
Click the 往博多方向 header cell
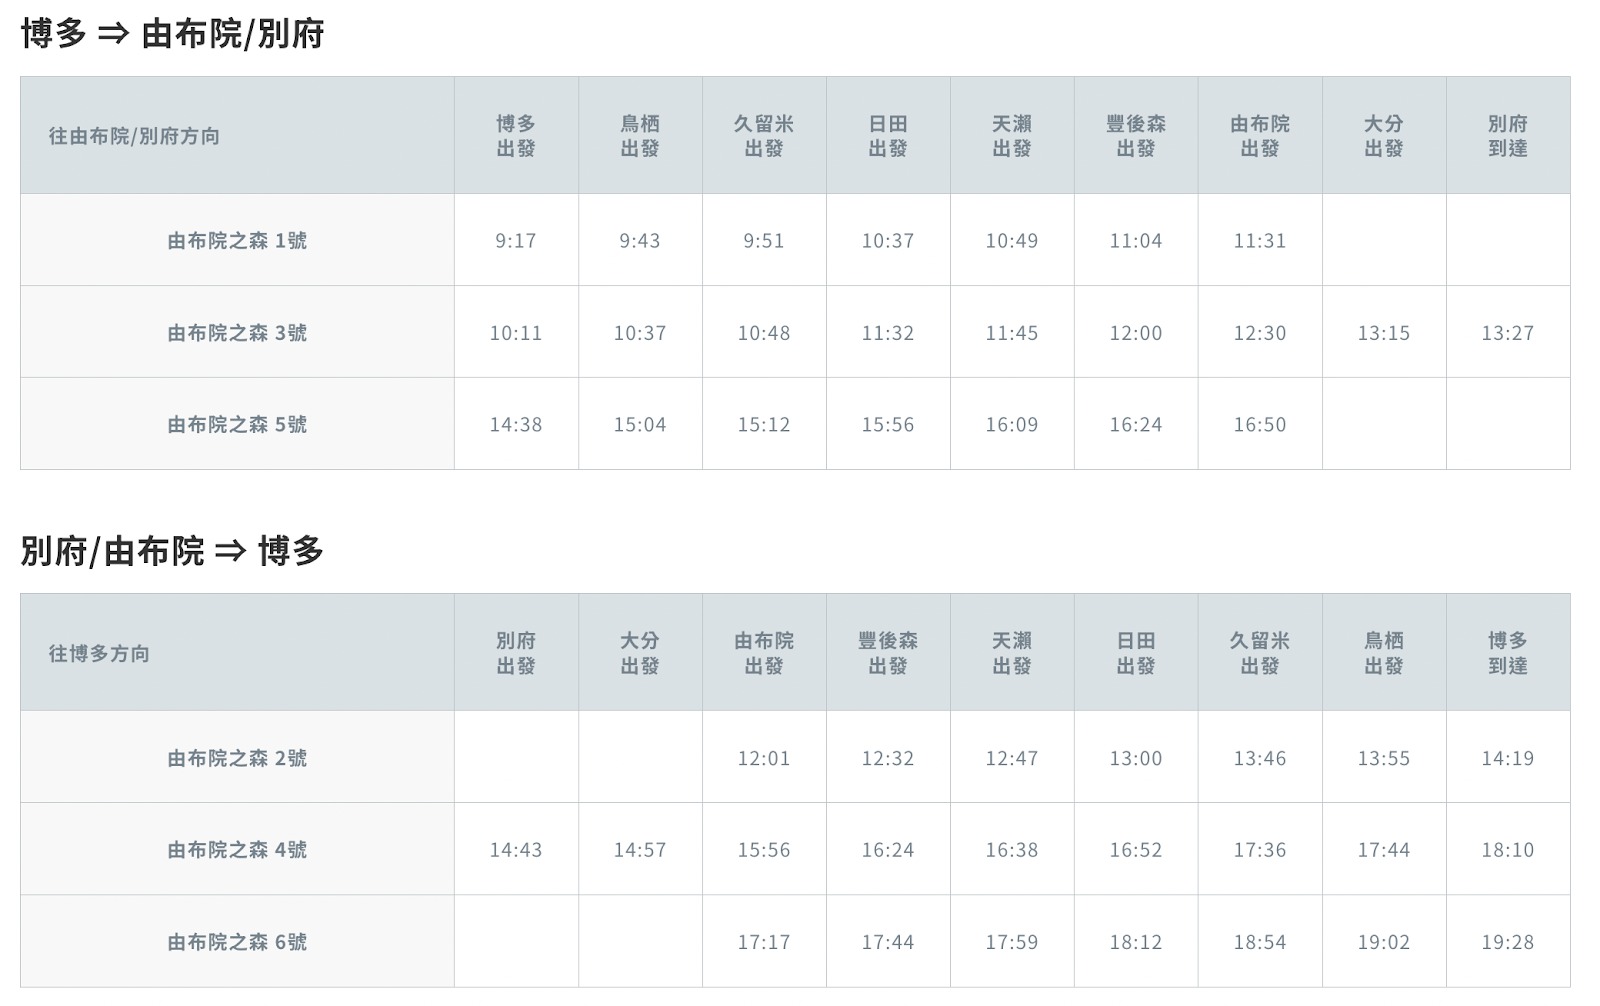point(237,653)
